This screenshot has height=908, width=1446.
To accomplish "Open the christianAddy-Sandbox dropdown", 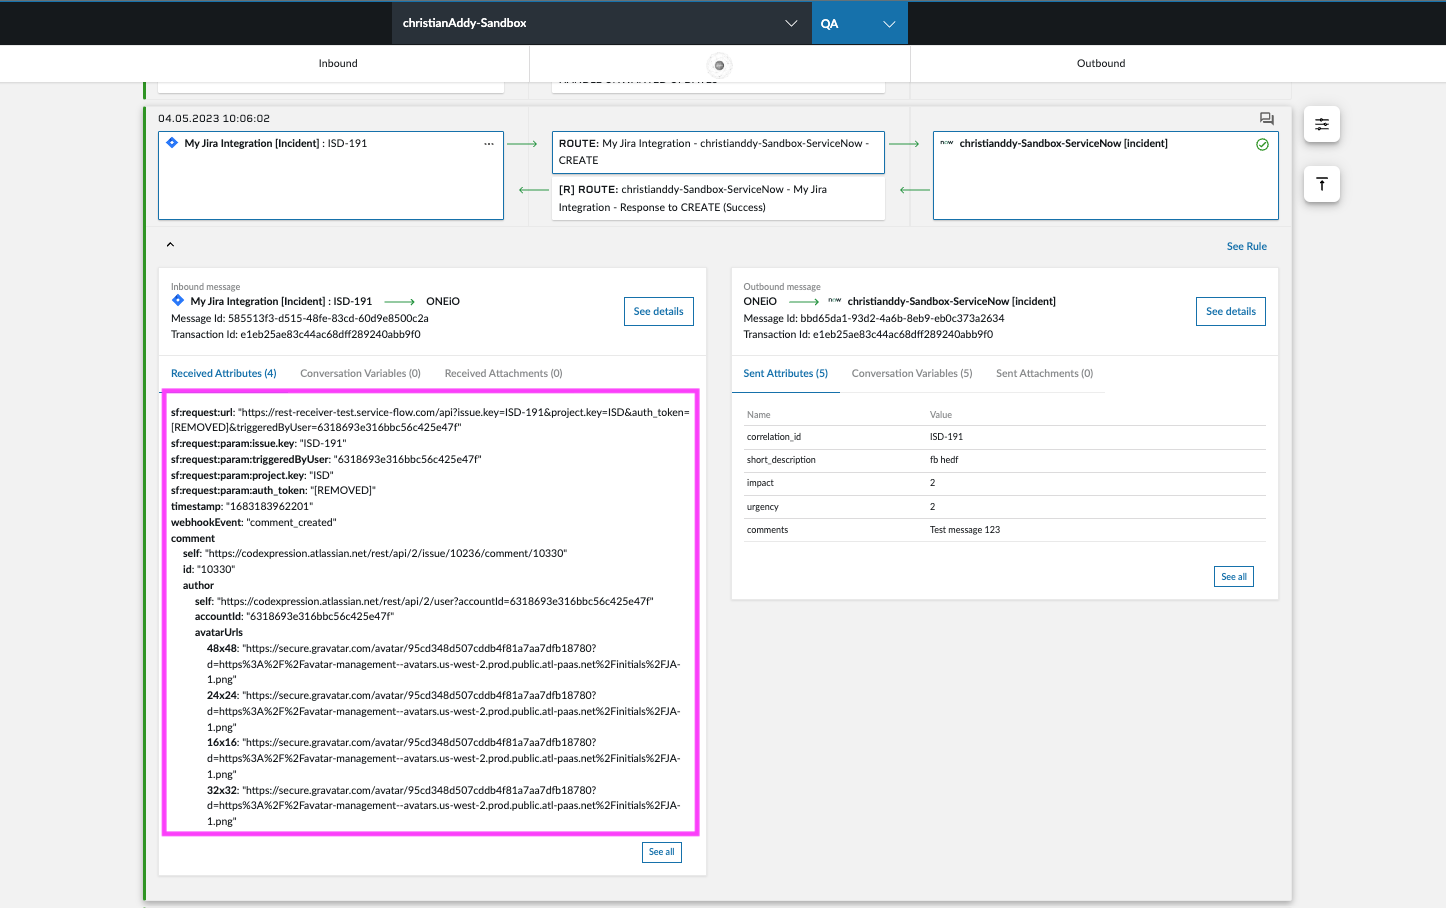I will pyautogui.click(x=601, y=23).
